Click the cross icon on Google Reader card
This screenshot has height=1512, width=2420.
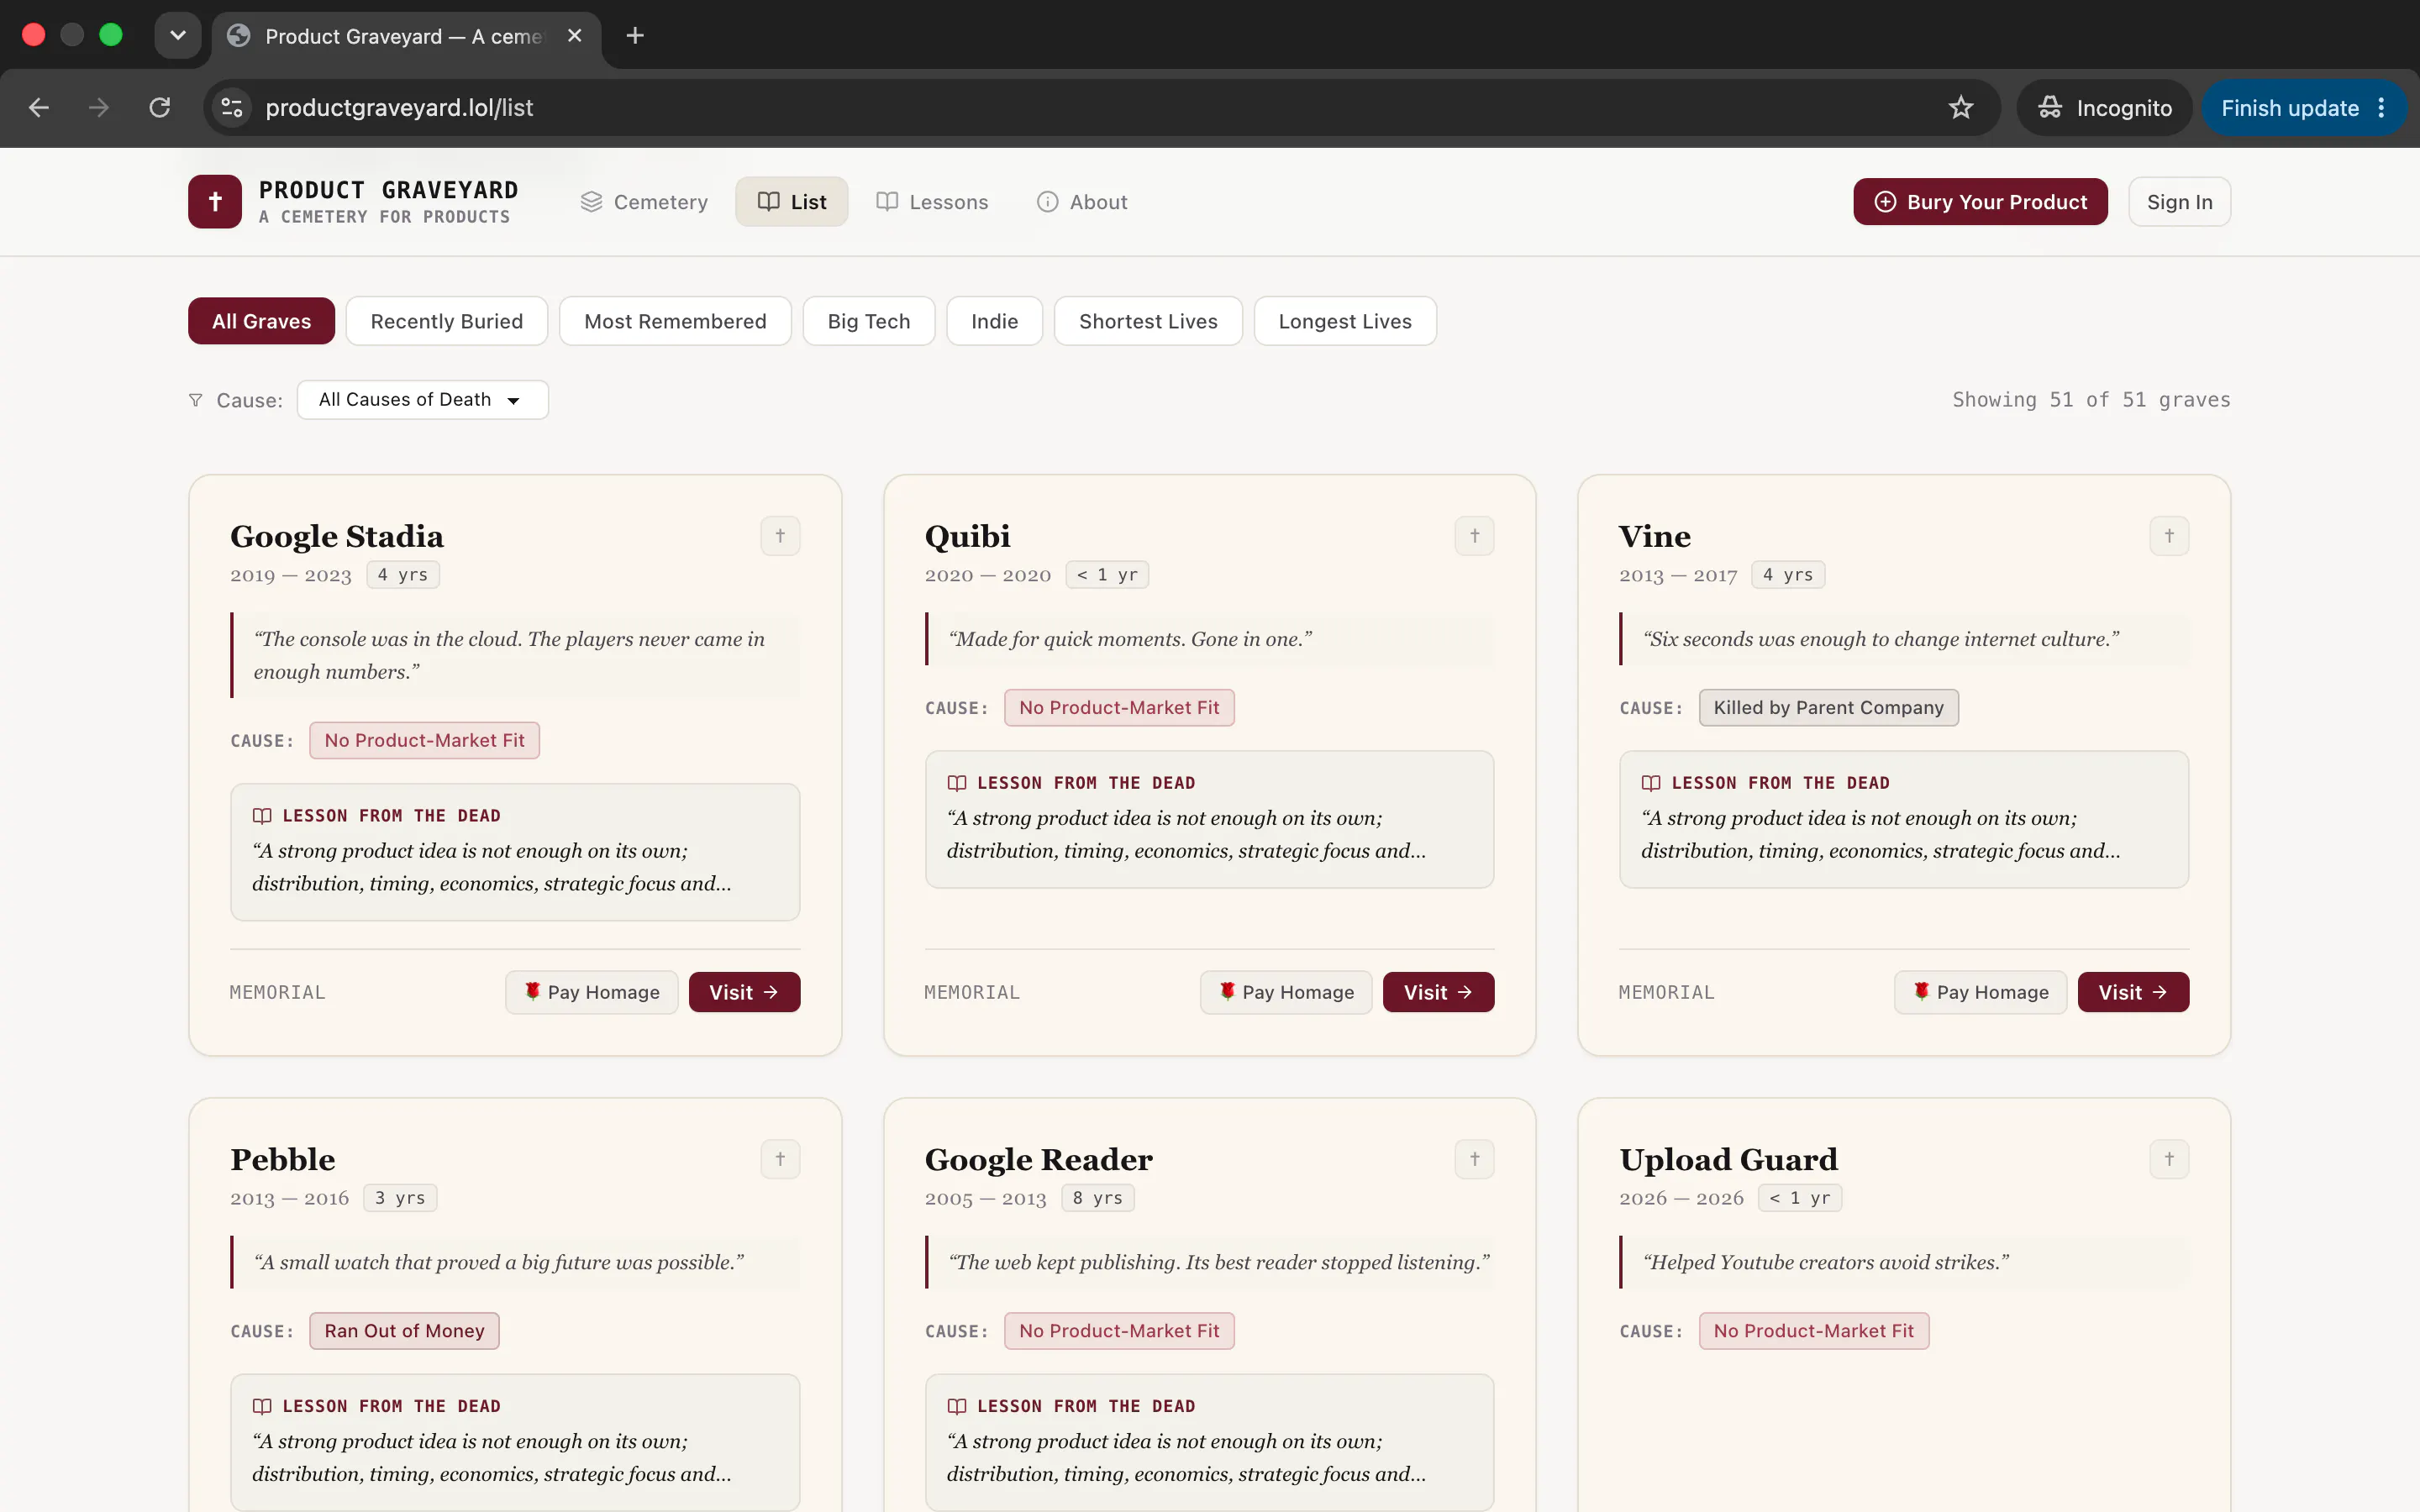(x=1474, y=1159)
